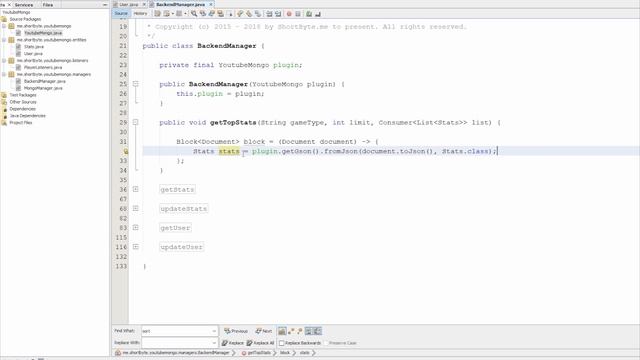Click the Shift Line Right icon
This screenshot has width=640, height=360.
coord(278,13)
